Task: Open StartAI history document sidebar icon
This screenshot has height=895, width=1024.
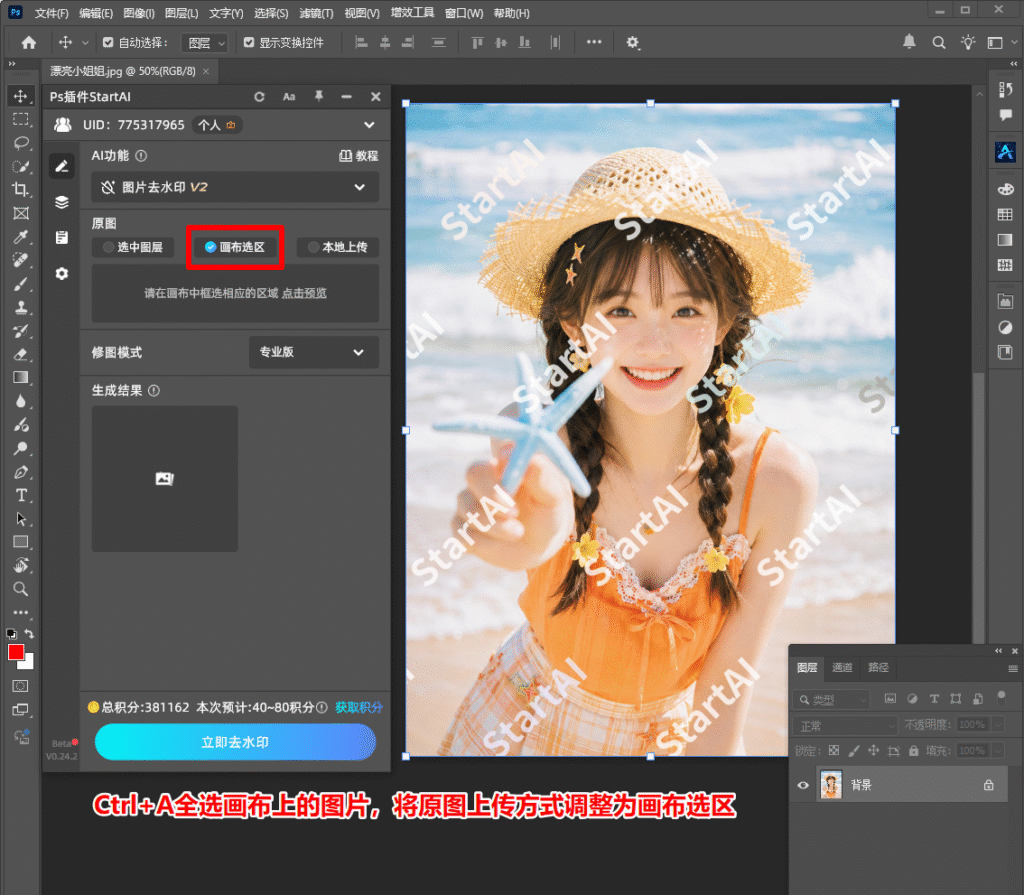Action: click(x=62, y=238)
